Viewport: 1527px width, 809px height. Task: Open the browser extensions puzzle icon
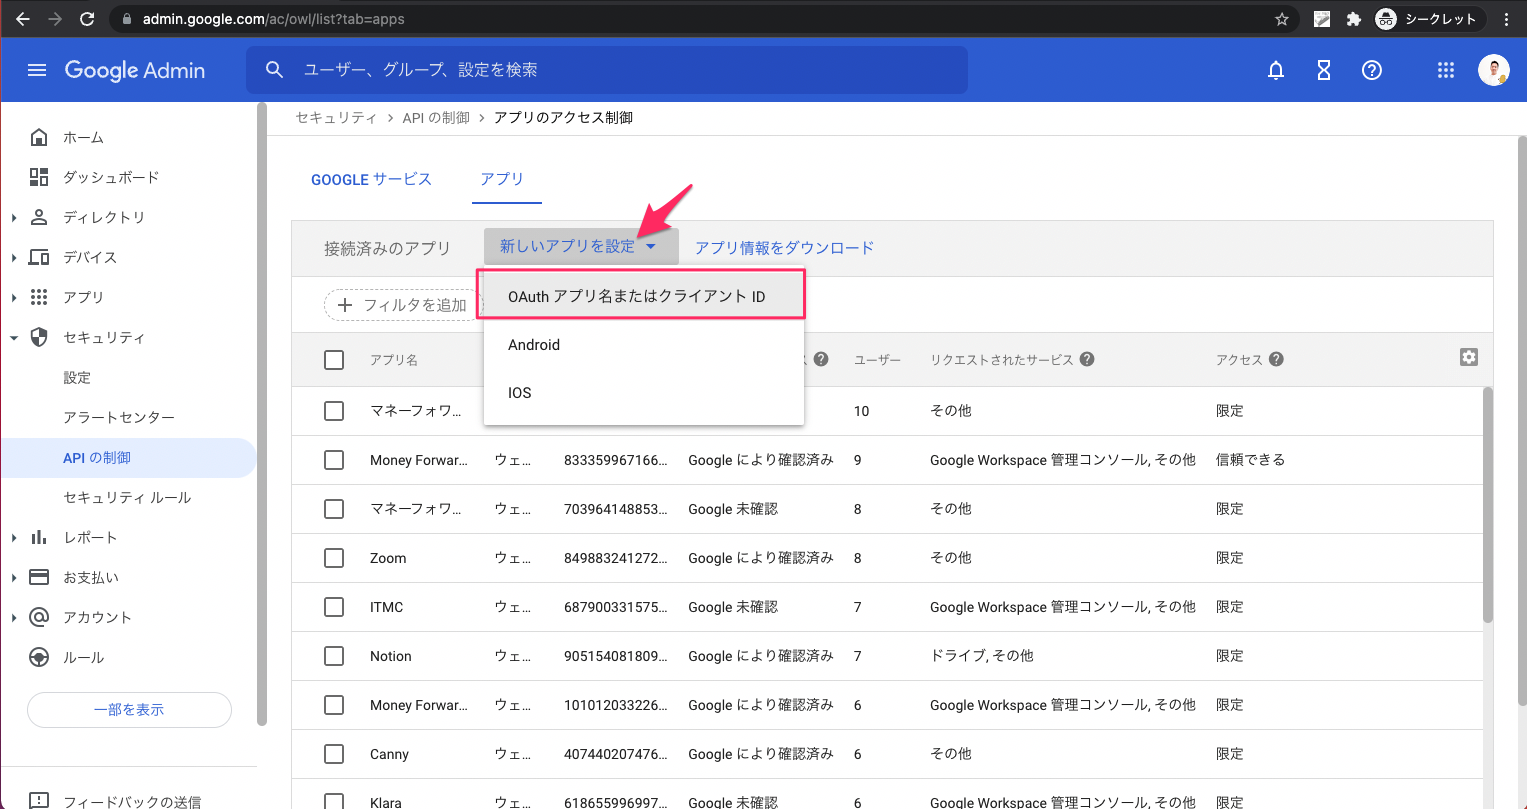click(x=1353, y=18)
